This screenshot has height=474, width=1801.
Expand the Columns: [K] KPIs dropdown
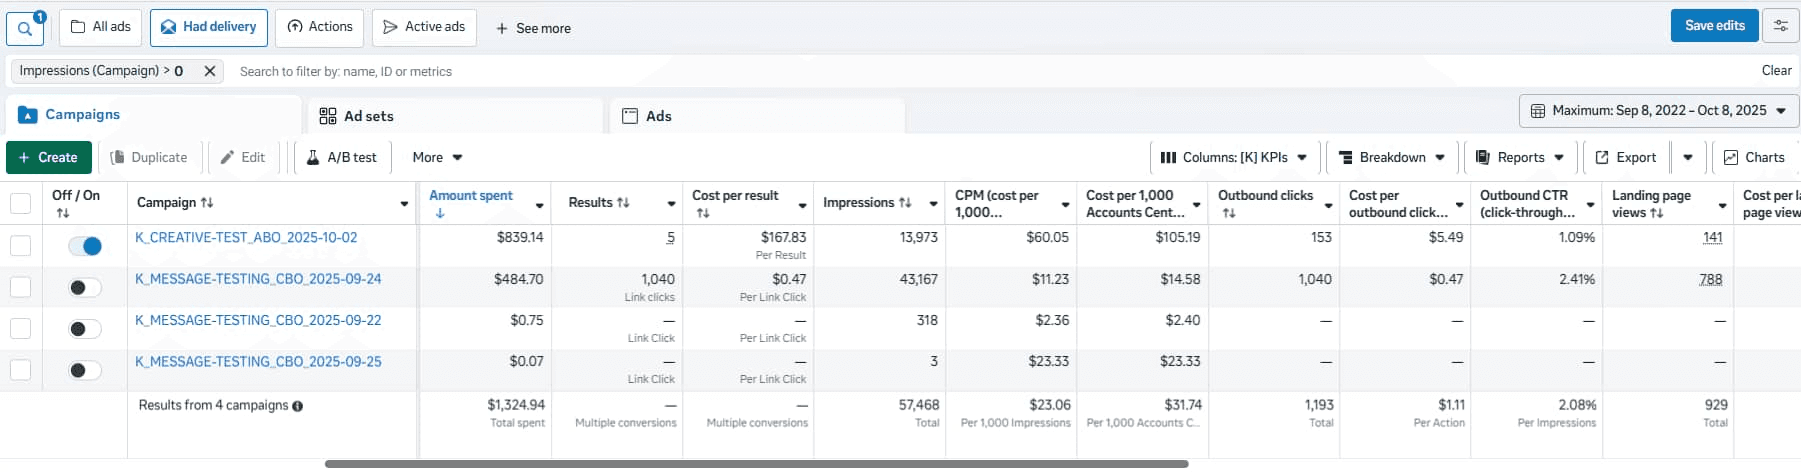pyautogui.click(x=1234, y=157)
